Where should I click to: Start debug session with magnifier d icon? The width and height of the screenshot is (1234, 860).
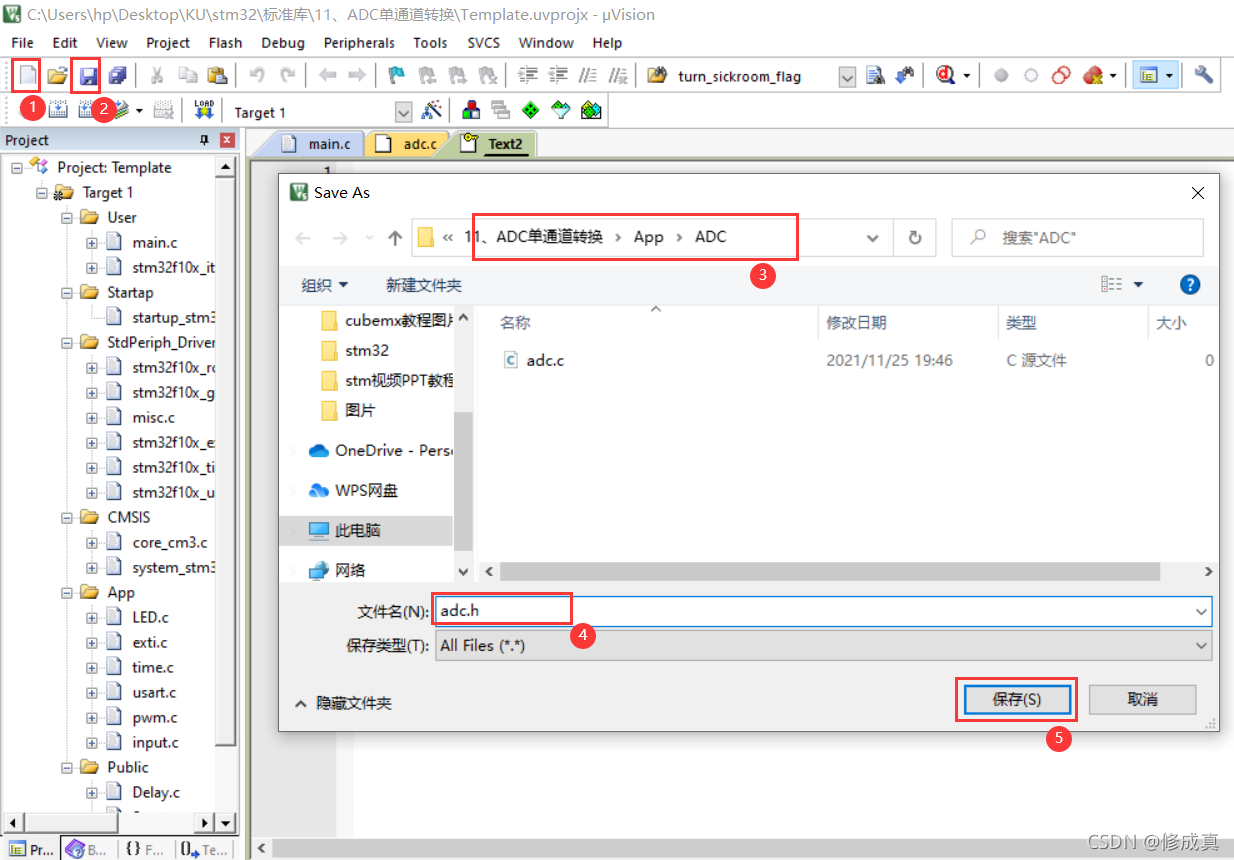945,75
